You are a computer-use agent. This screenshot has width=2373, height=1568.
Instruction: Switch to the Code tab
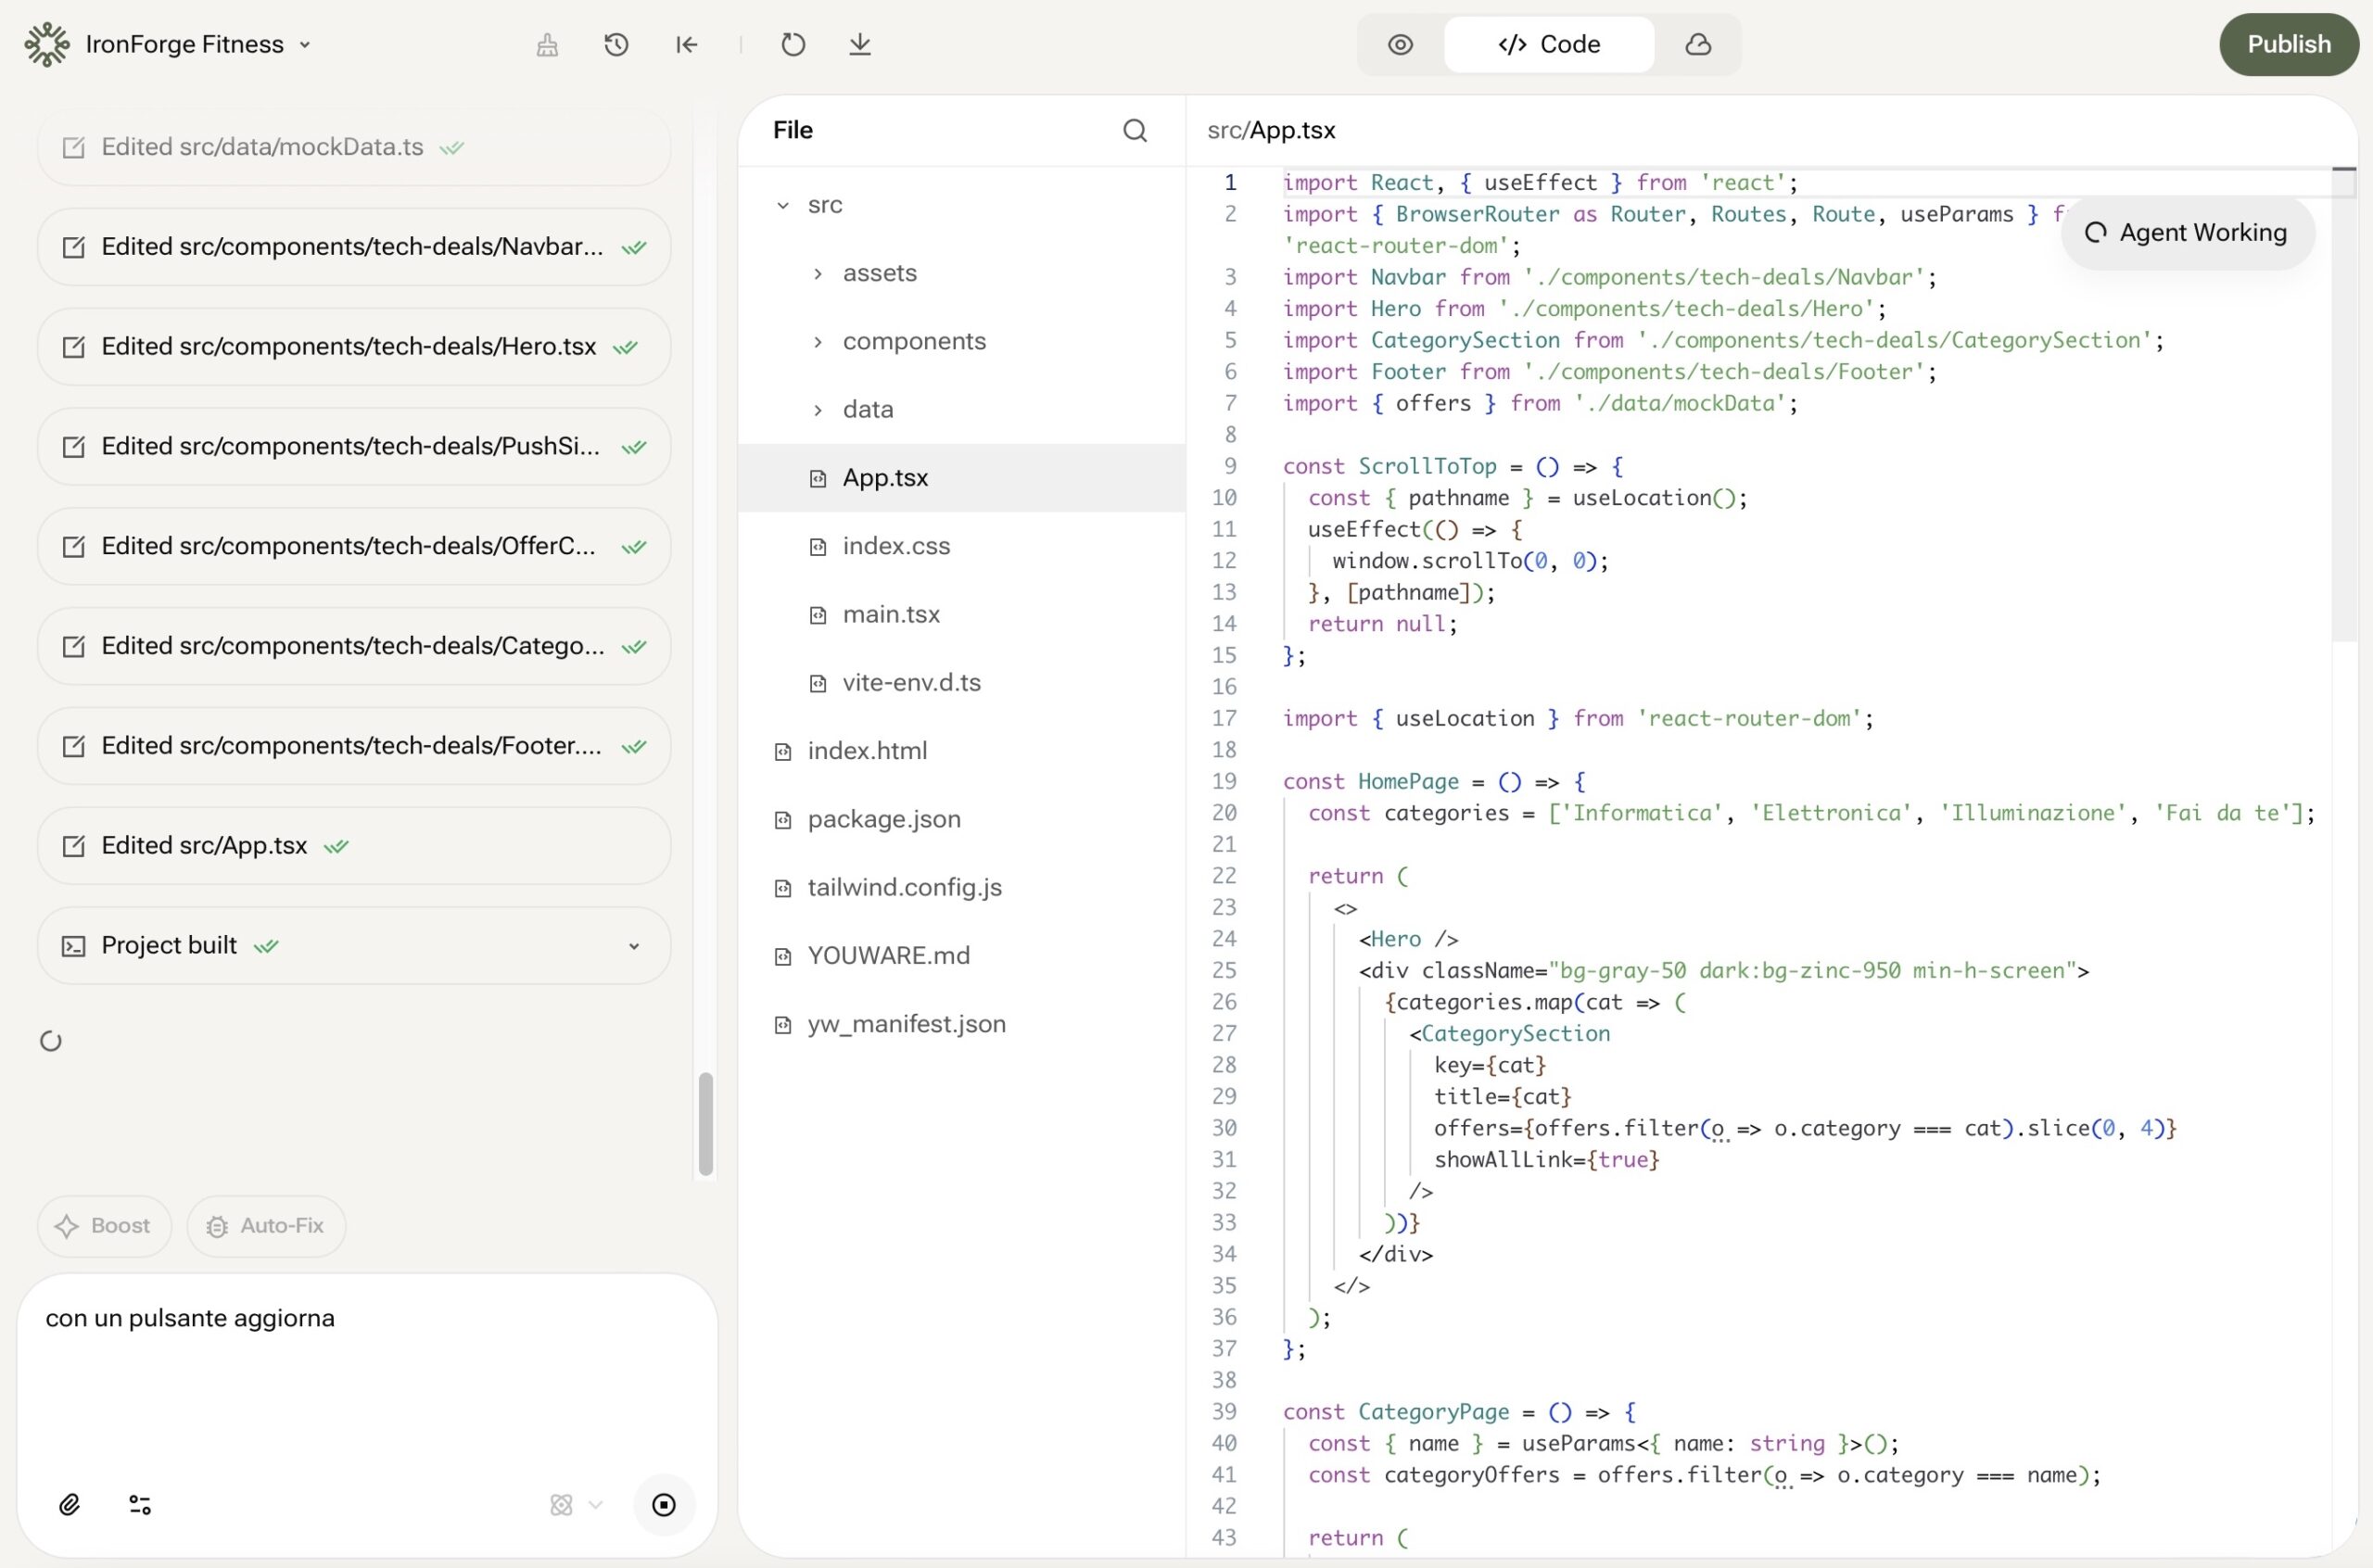[1548, 44]
